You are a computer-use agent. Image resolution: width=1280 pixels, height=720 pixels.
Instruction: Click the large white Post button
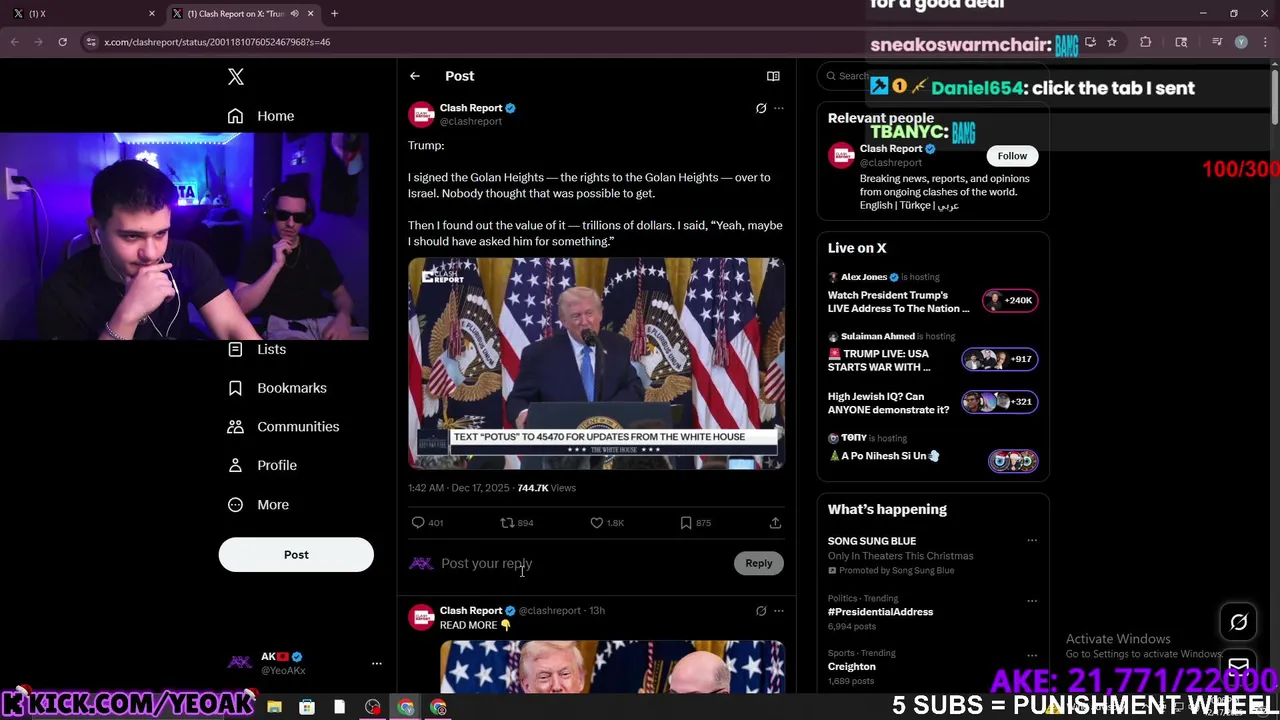(296, 555)
